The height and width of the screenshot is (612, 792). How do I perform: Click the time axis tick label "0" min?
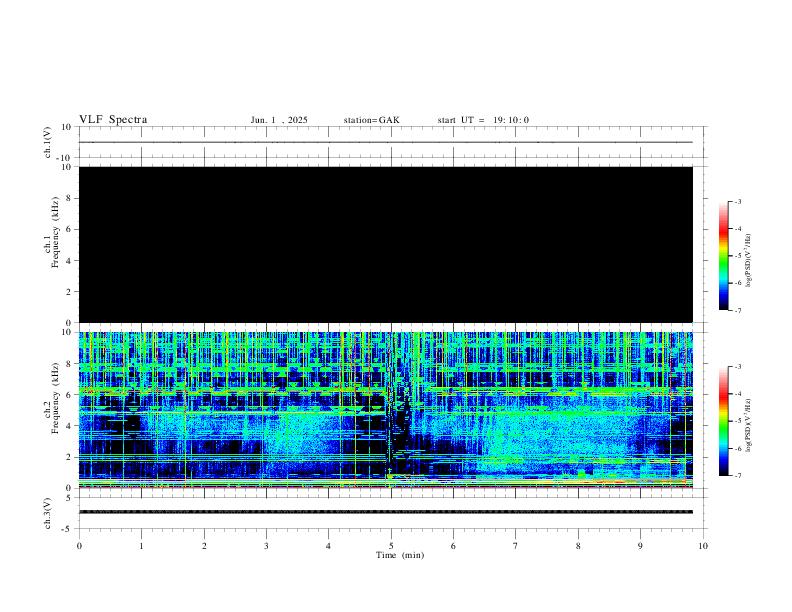79,546
